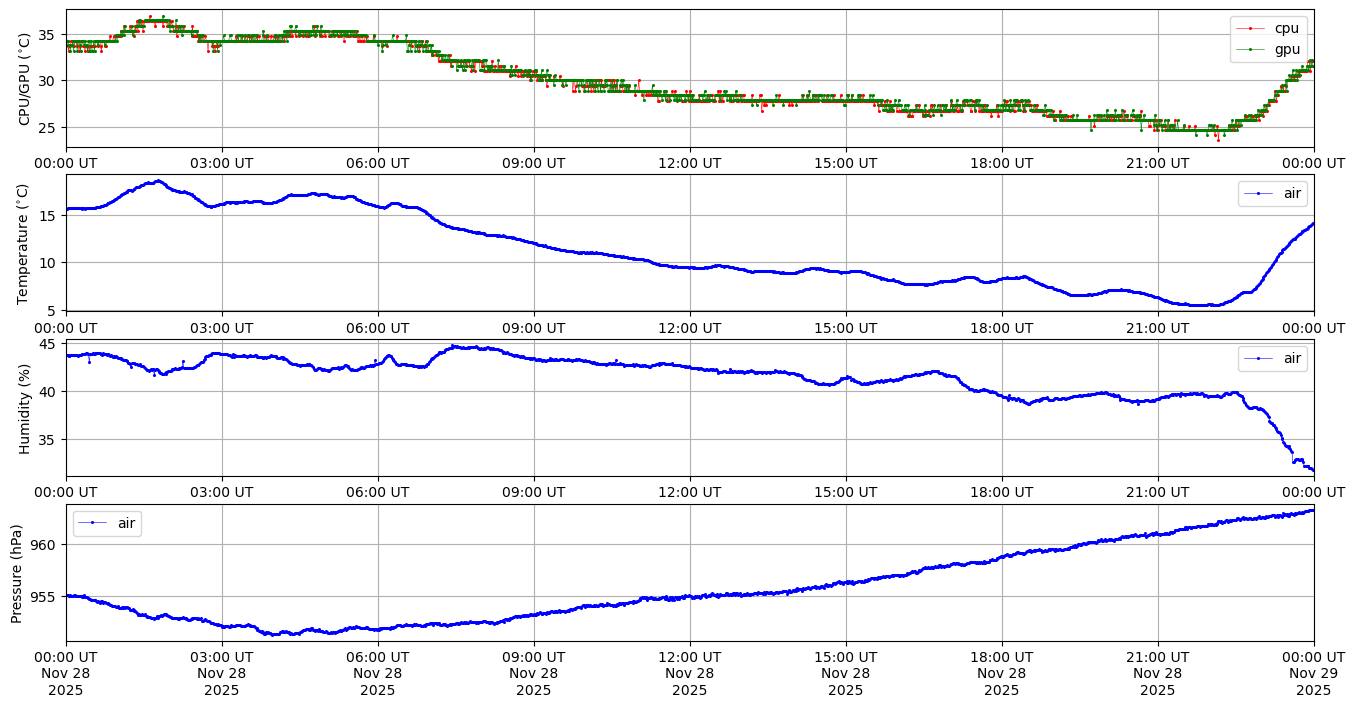The height and width of the screenshot is (707, 1355).
Task: Select the red cpu line marker in legend
Action: [x=1250, y=29]
